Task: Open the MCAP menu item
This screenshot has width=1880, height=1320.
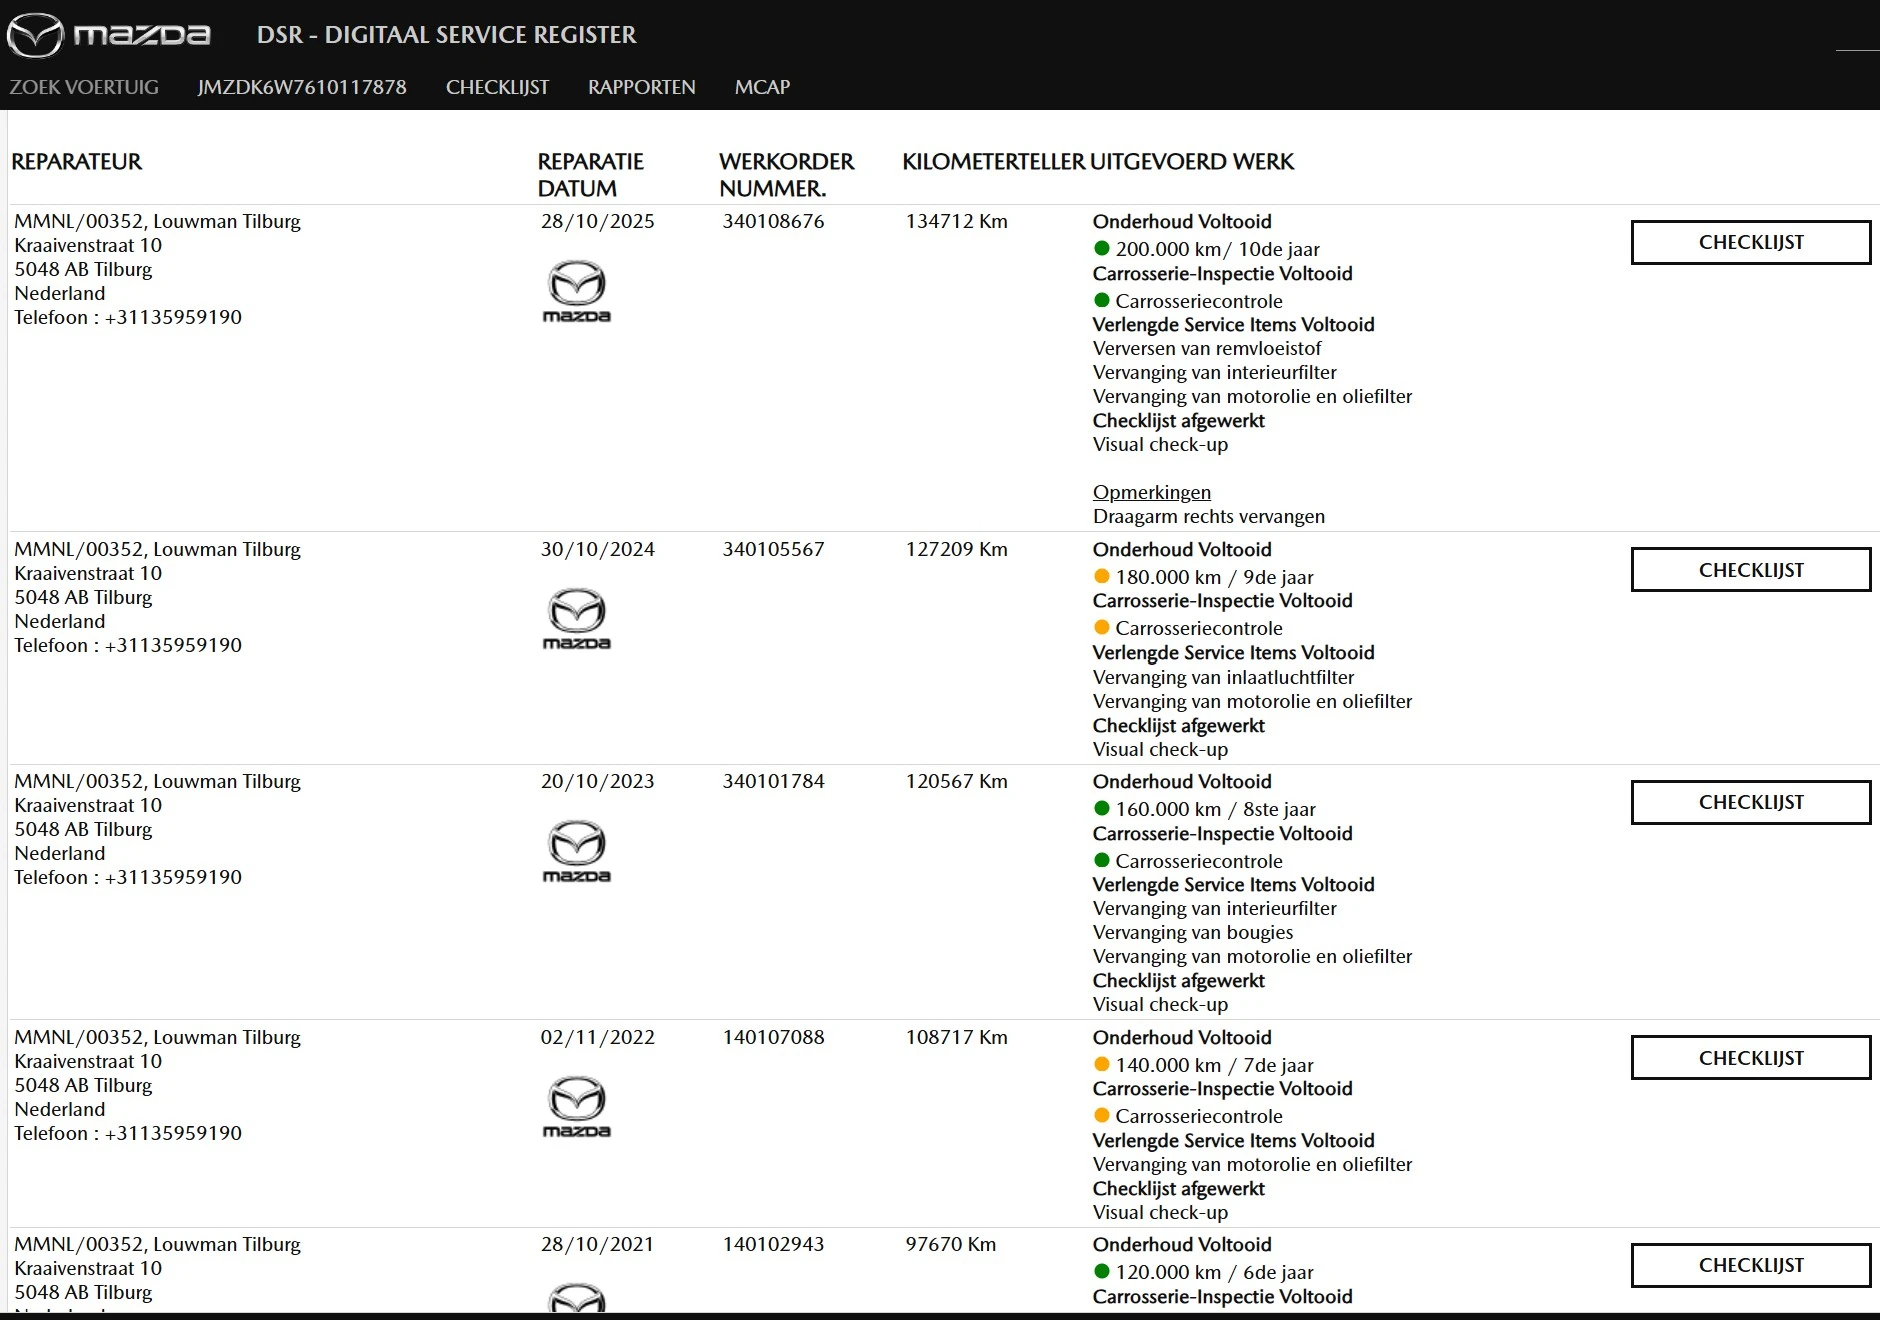Action: click(x=762, y=87)
